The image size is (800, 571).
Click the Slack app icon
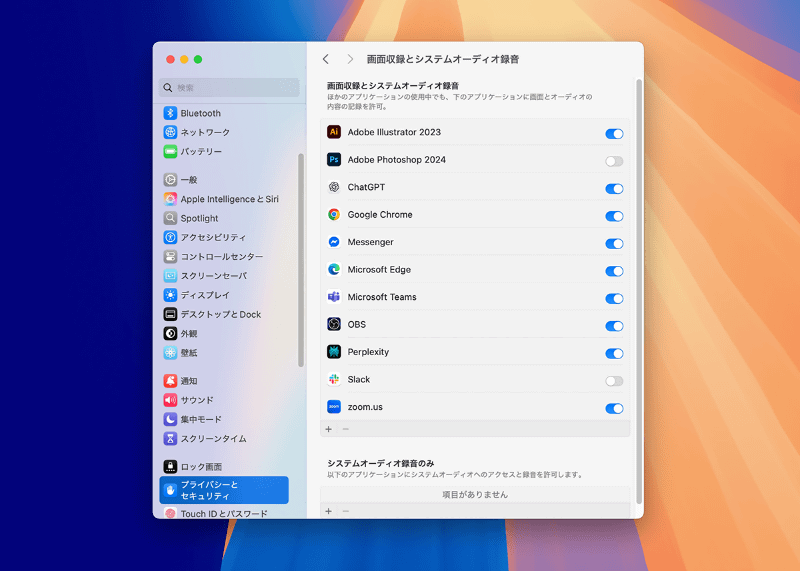pyautogui.click(x=334, y=380)
